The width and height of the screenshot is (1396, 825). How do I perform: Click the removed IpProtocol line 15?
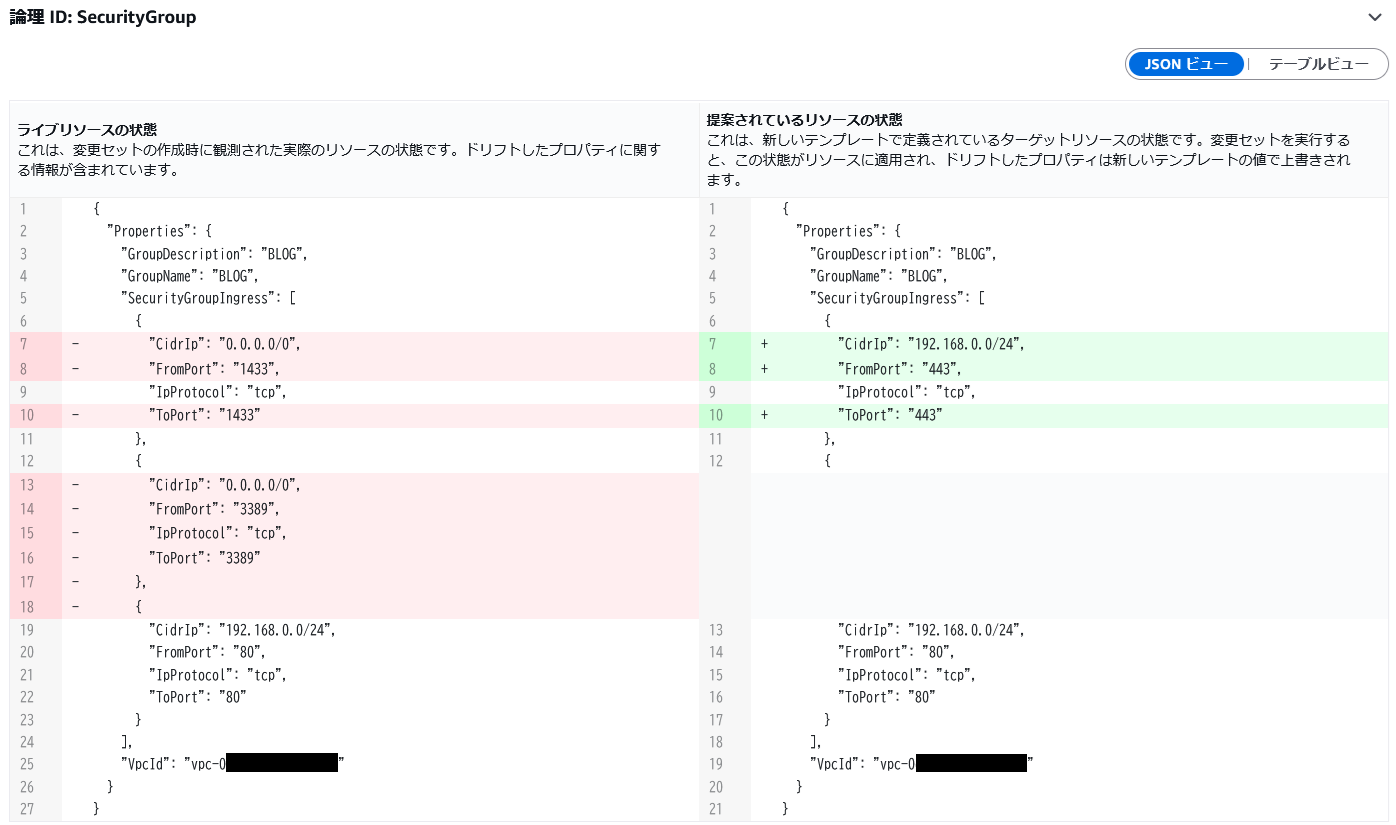(217, 533)
